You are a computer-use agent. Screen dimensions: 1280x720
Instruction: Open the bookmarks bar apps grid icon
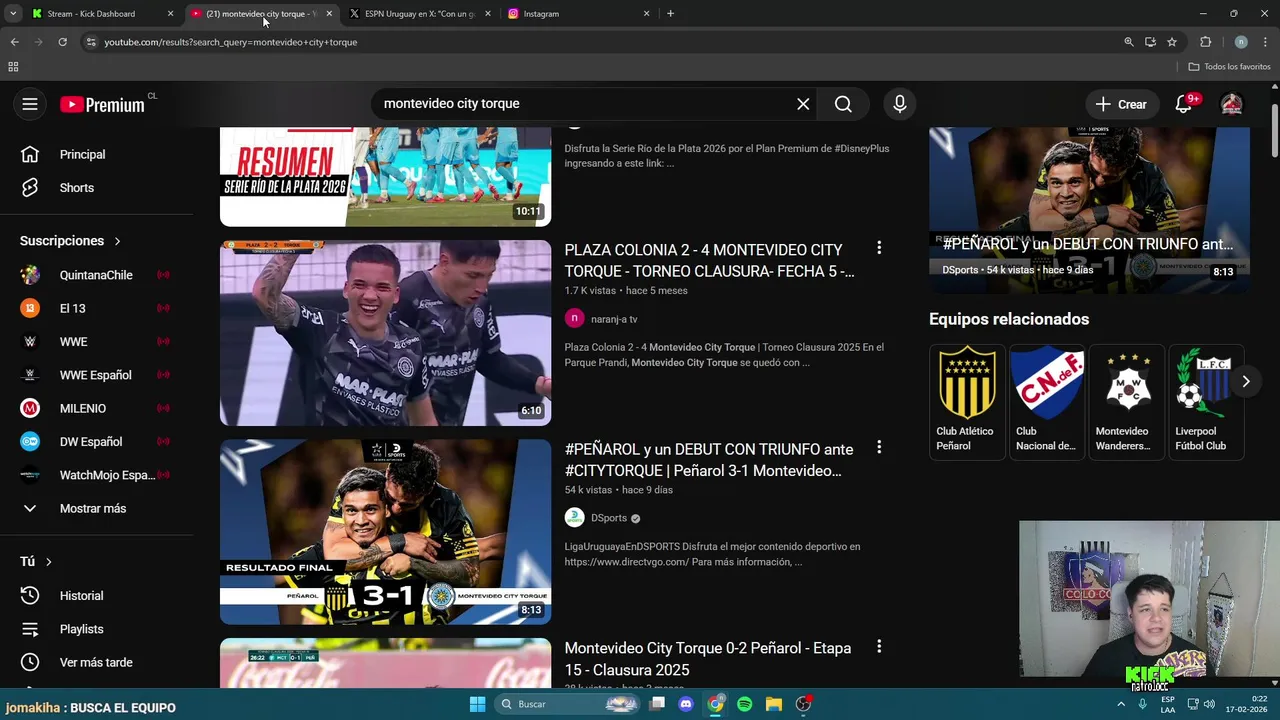[13, 67]
